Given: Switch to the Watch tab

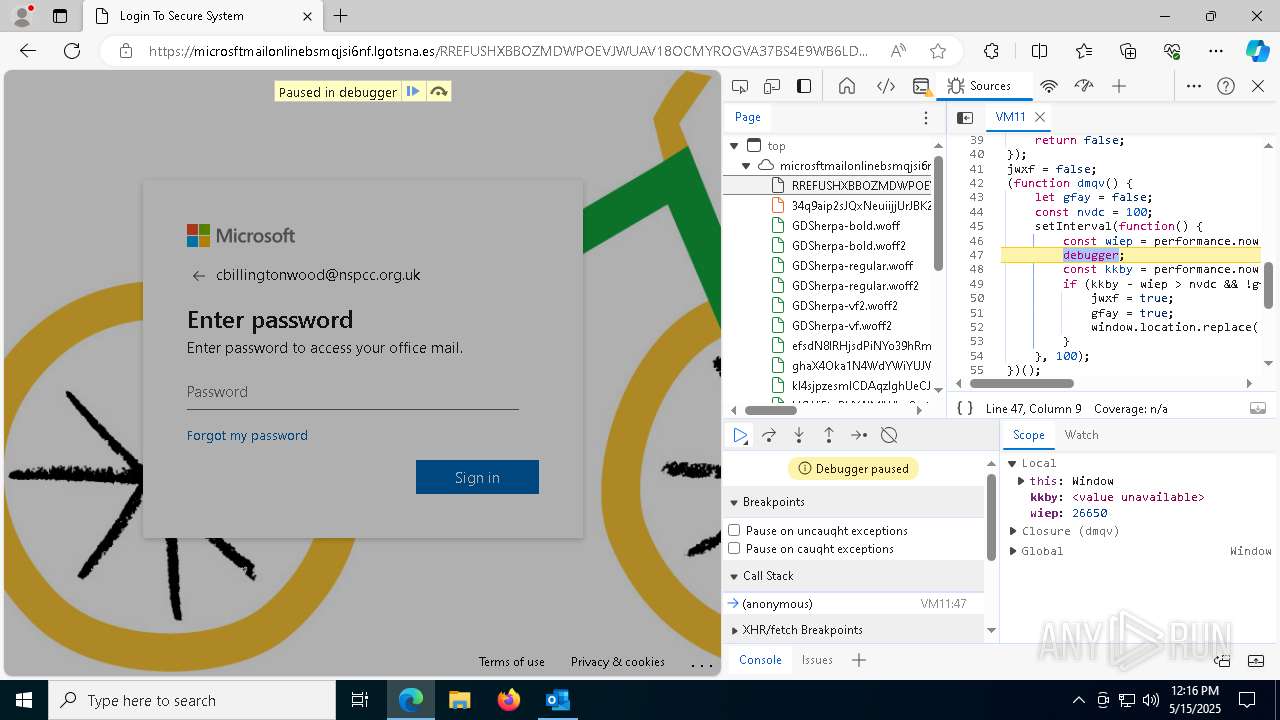Looking at the screenshot, I should [x=1081, y=435].
